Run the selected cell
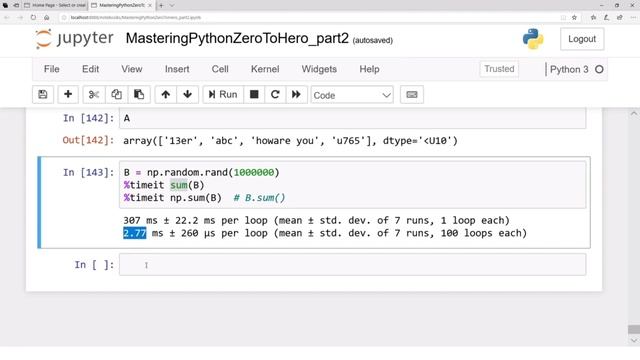 (223, 95)
